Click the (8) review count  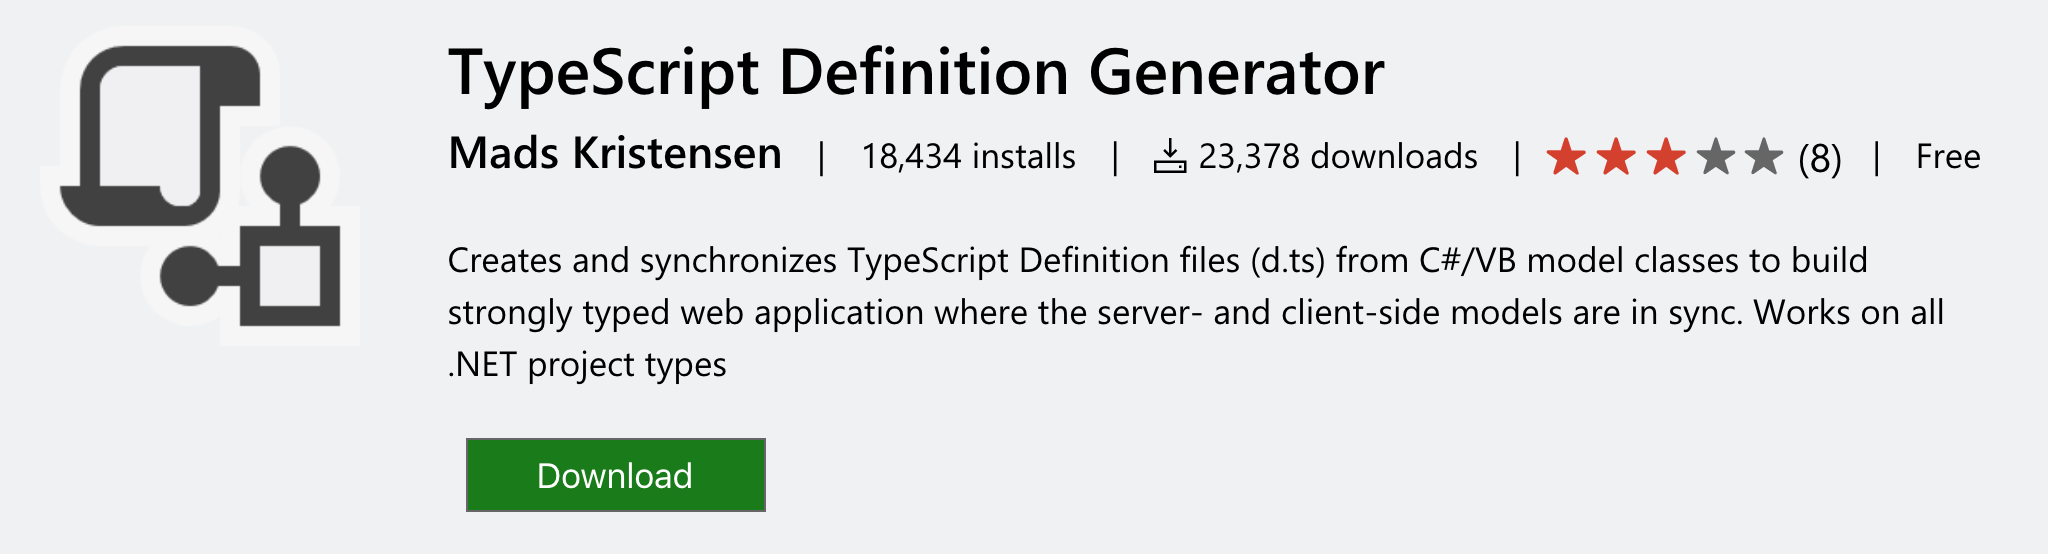[x=1819, y=158]
